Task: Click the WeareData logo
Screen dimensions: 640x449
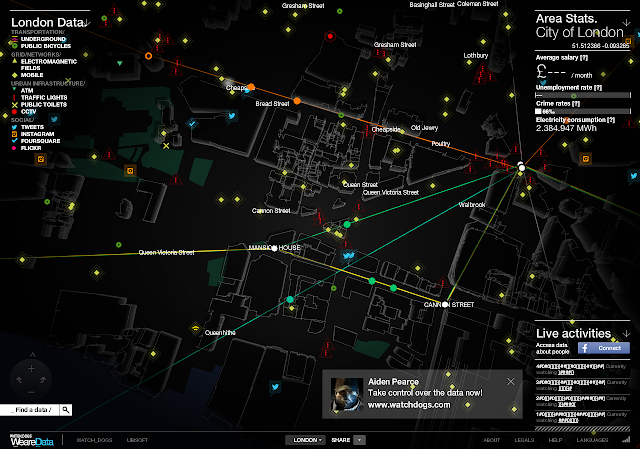Action: (32, 440)
